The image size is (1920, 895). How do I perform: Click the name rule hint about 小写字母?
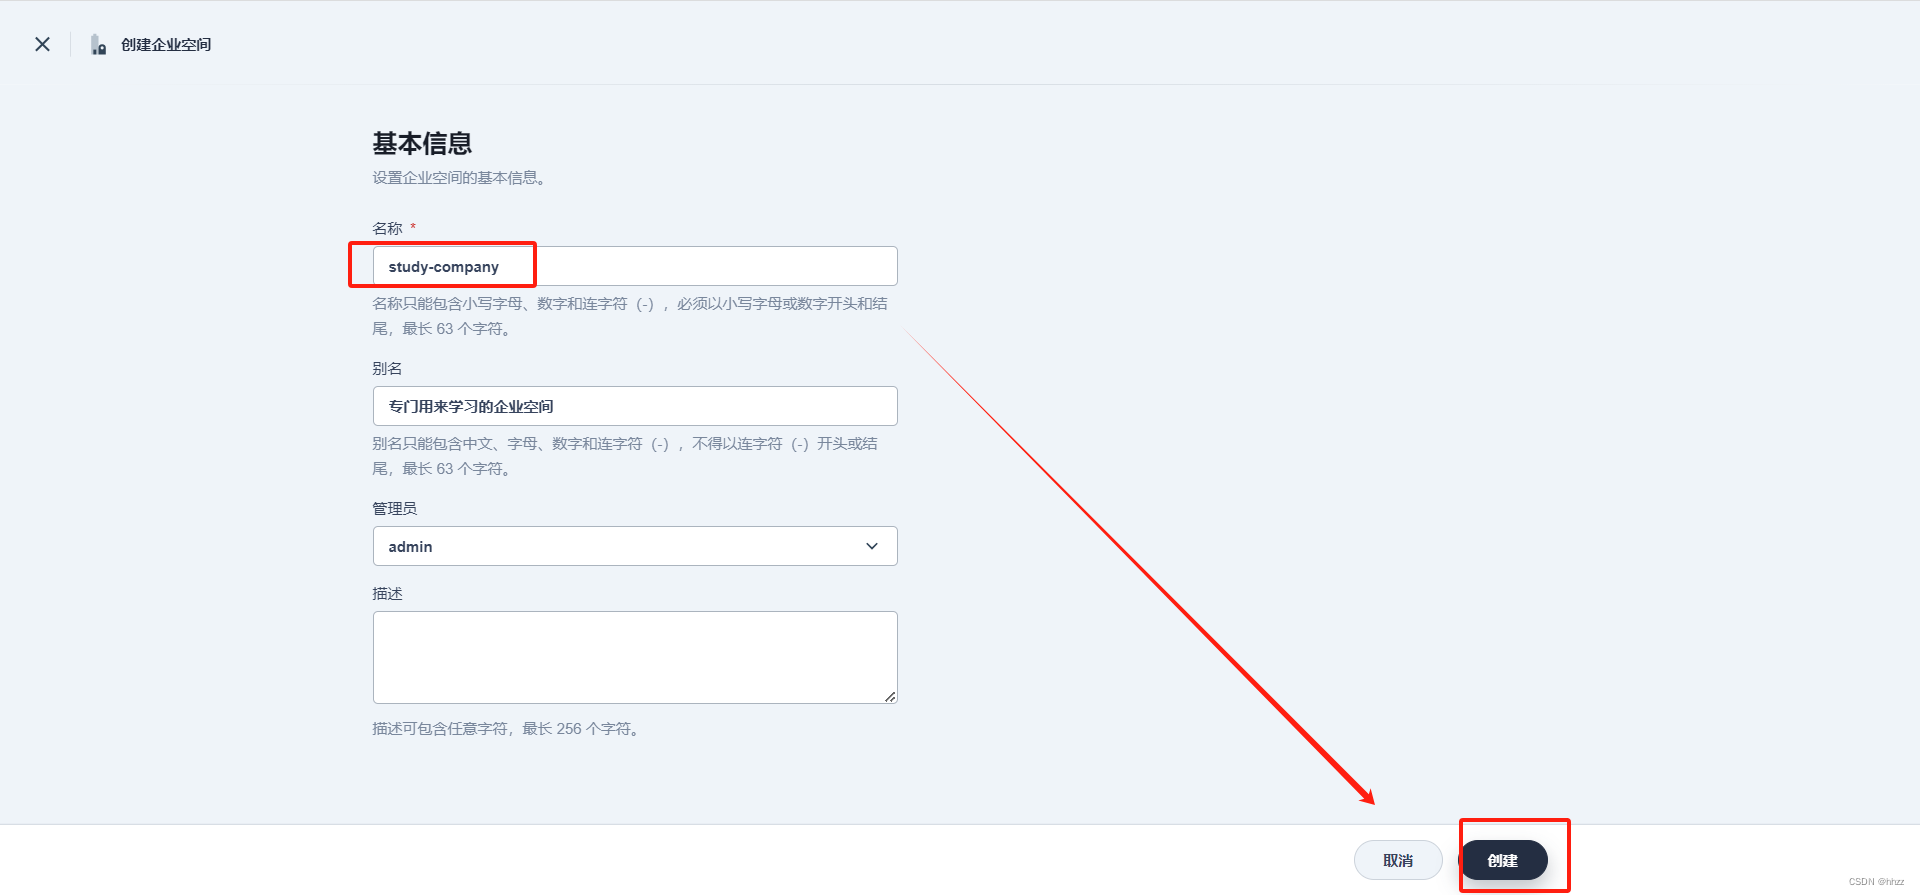[x=630, y=316]
